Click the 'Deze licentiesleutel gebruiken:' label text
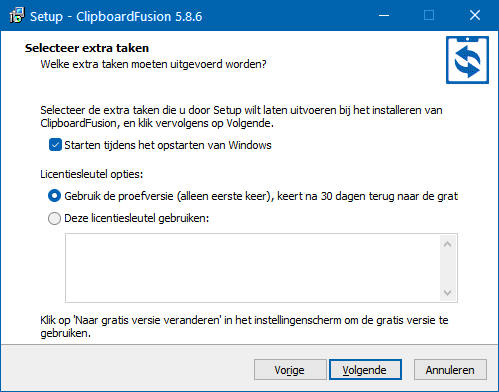 [137, 218]
